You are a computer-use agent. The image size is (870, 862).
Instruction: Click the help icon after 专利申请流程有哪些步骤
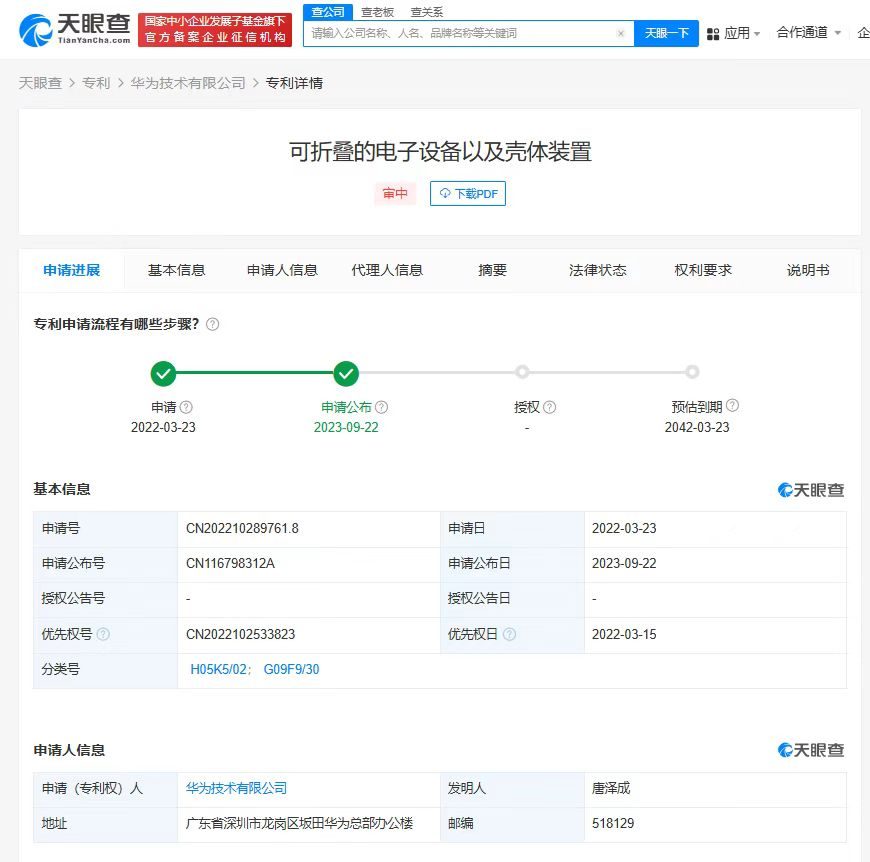pyautogui.click(x=211, y=323)
